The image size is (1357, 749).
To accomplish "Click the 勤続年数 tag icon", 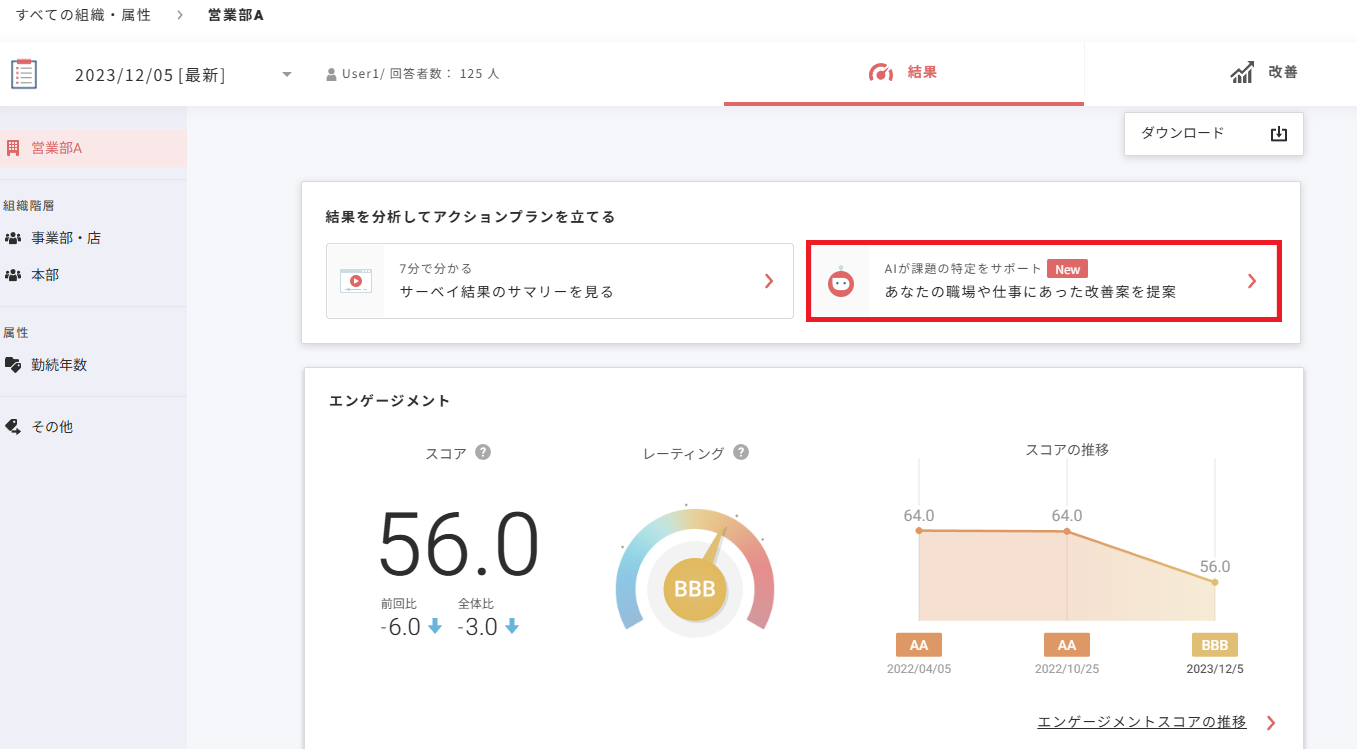I will click(x=13, y=365).
